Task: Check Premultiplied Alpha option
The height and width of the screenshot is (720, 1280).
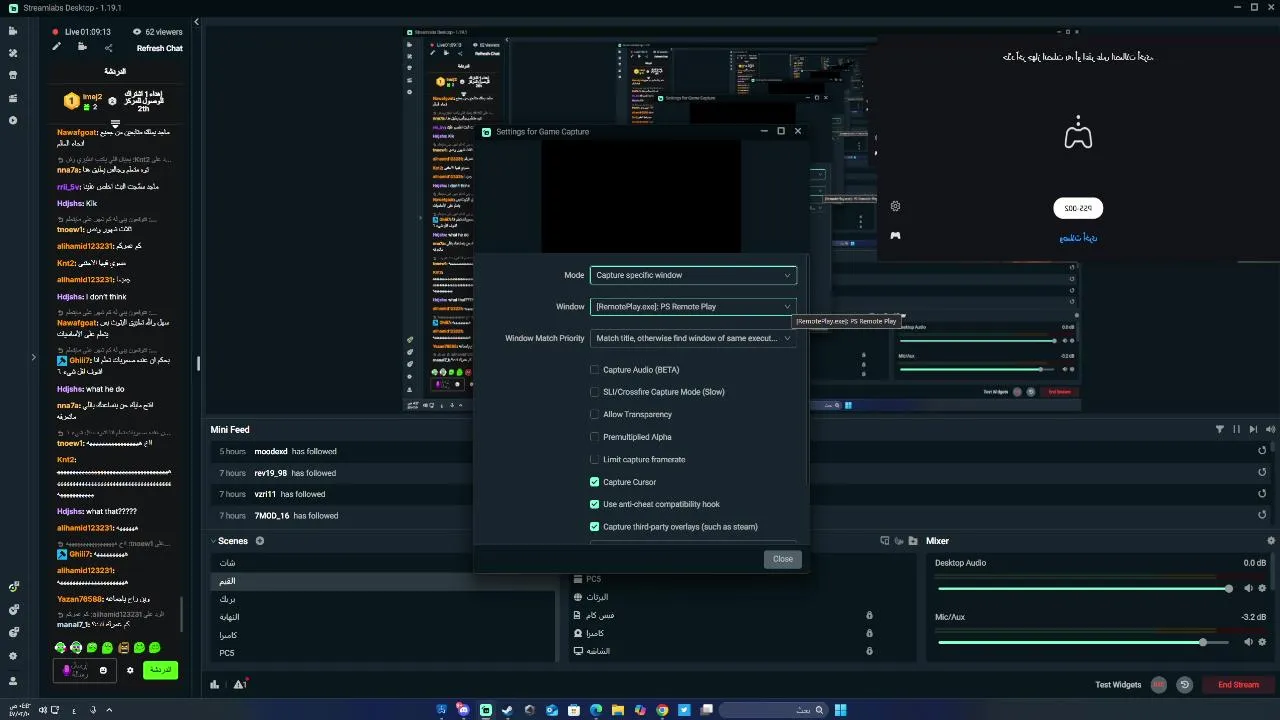Action: coord(595,437)
